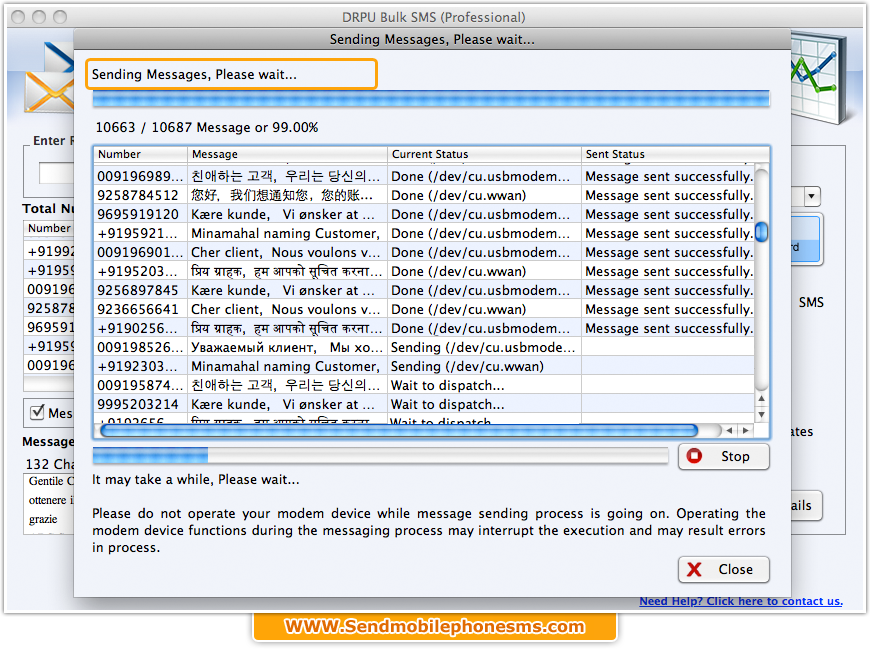
Task: Click the horizontal scrollbar left arrow
Action: (730, 430)
